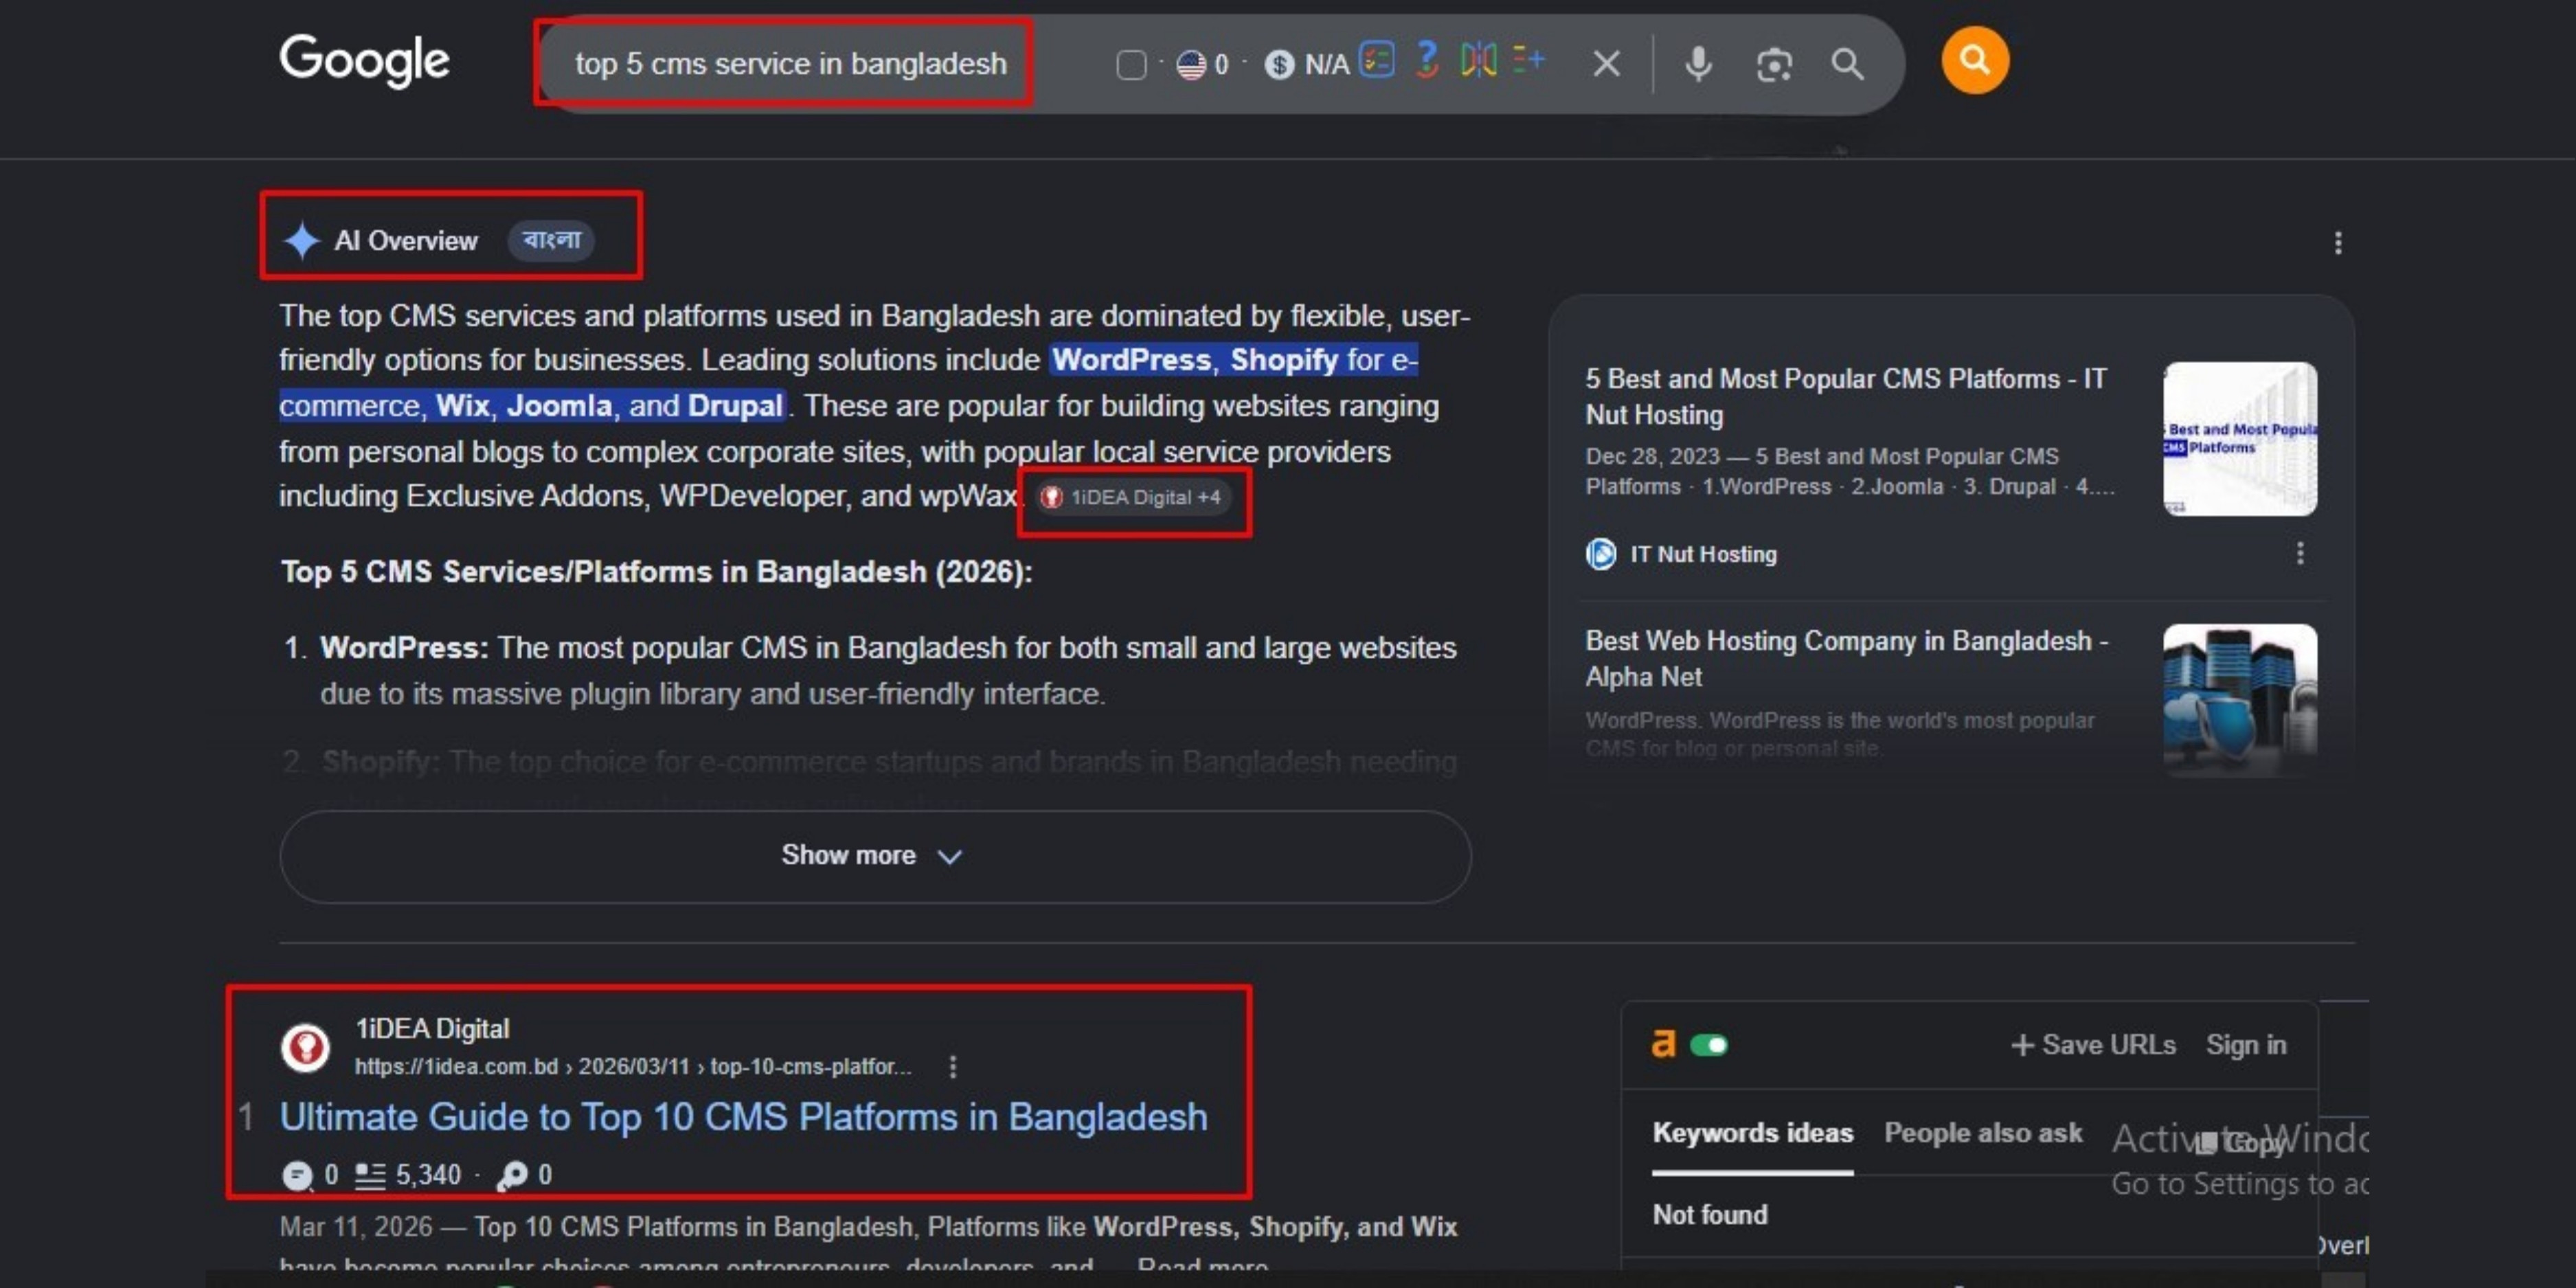This screenshot has width=2576, height=1288.
Task: Click the AI Overview sparkle icon
Action: pyautogui.click(x=301, y=241)
